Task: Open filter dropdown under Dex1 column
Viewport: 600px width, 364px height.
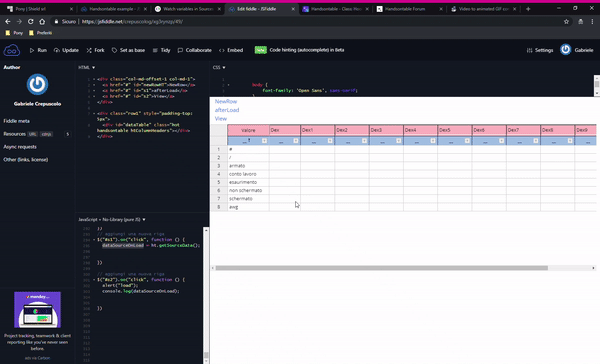Action: pyautogui.click(x=330, y=141)
